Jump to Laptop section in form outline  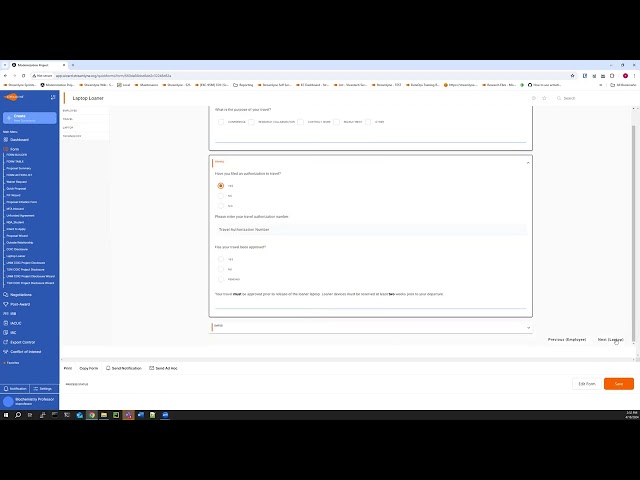tap(68, 127)
